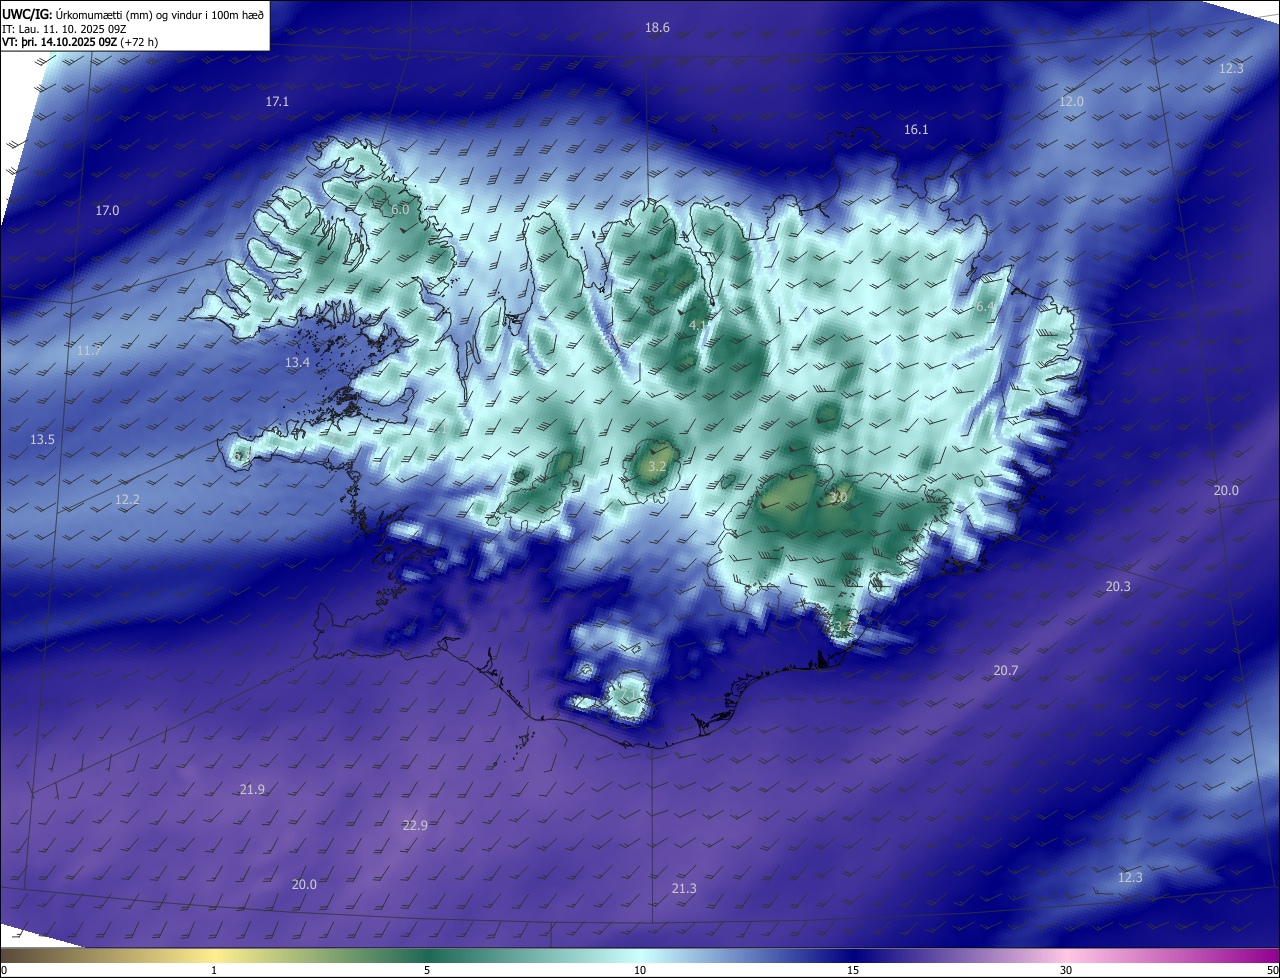
Task: Click the 20.3 value label
Action: (x=1118, y=587)
